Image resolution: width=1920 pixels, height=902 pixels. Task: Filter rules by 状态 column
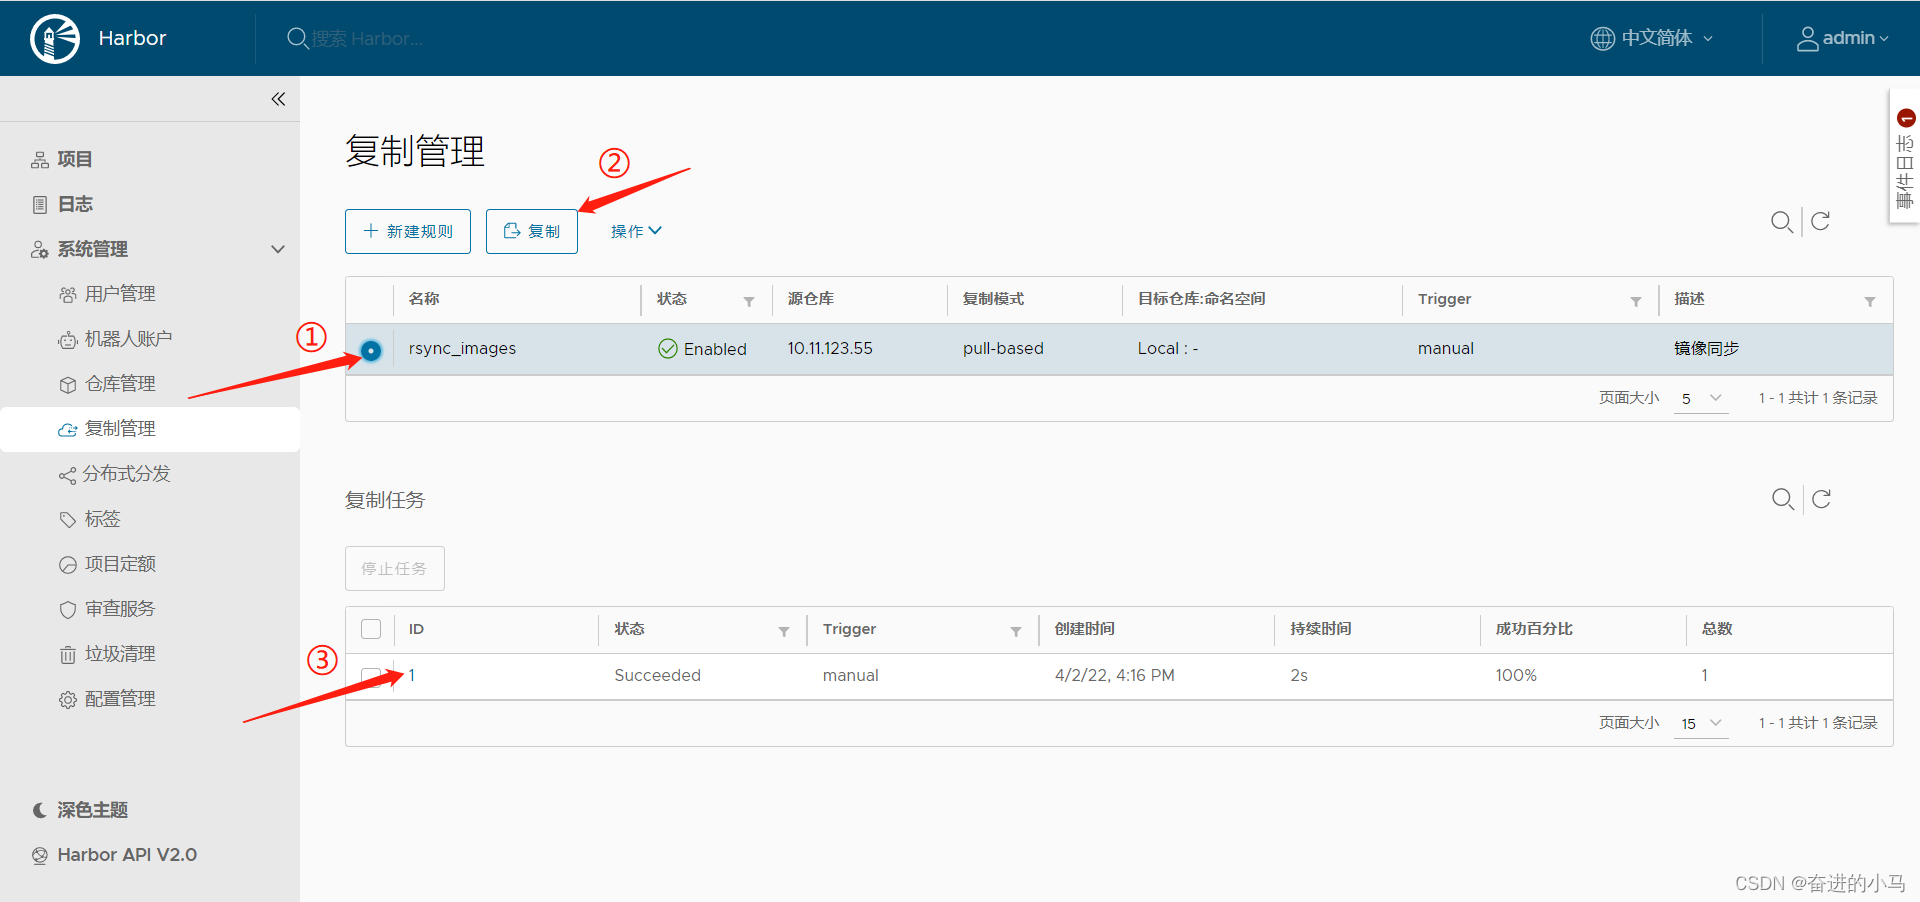(x=749, y=301)
